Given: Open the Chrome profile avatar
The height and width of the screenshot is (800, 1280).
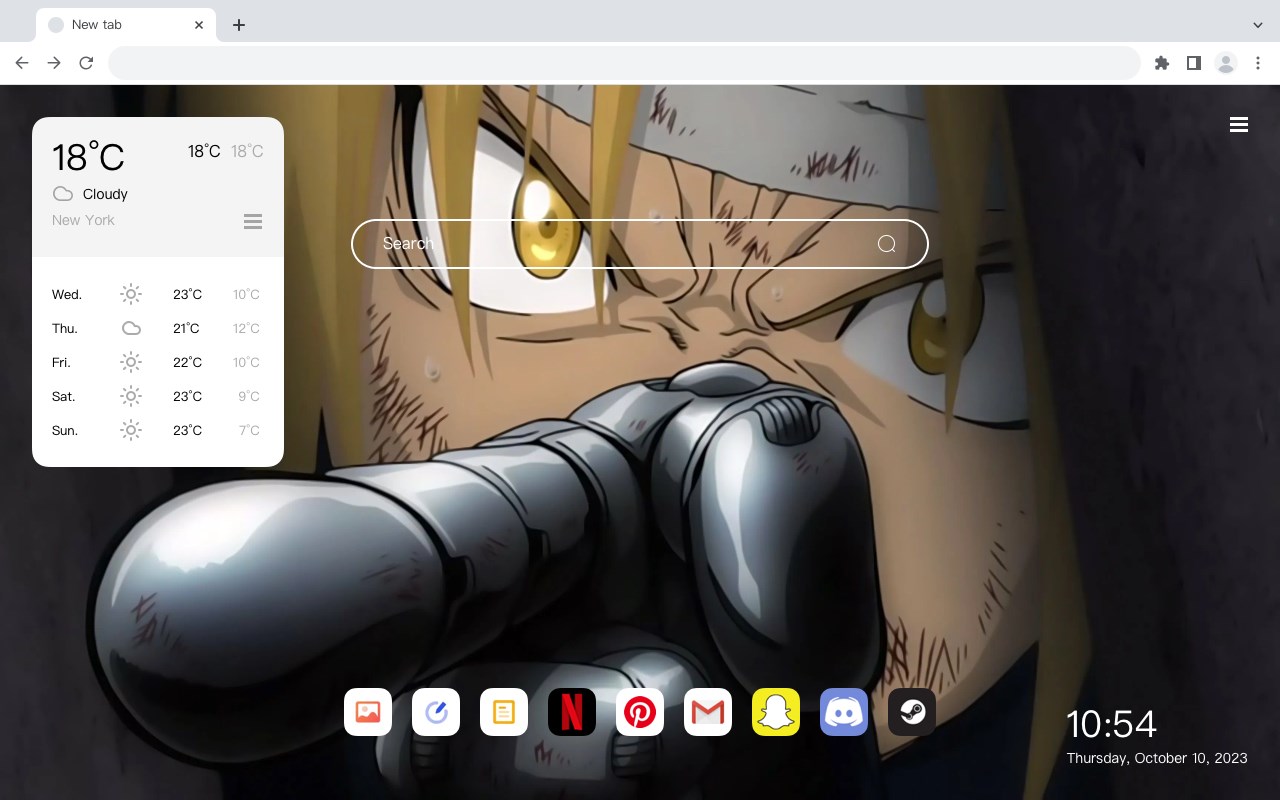Looking at the screenshot, I should tap(1226, 63).
